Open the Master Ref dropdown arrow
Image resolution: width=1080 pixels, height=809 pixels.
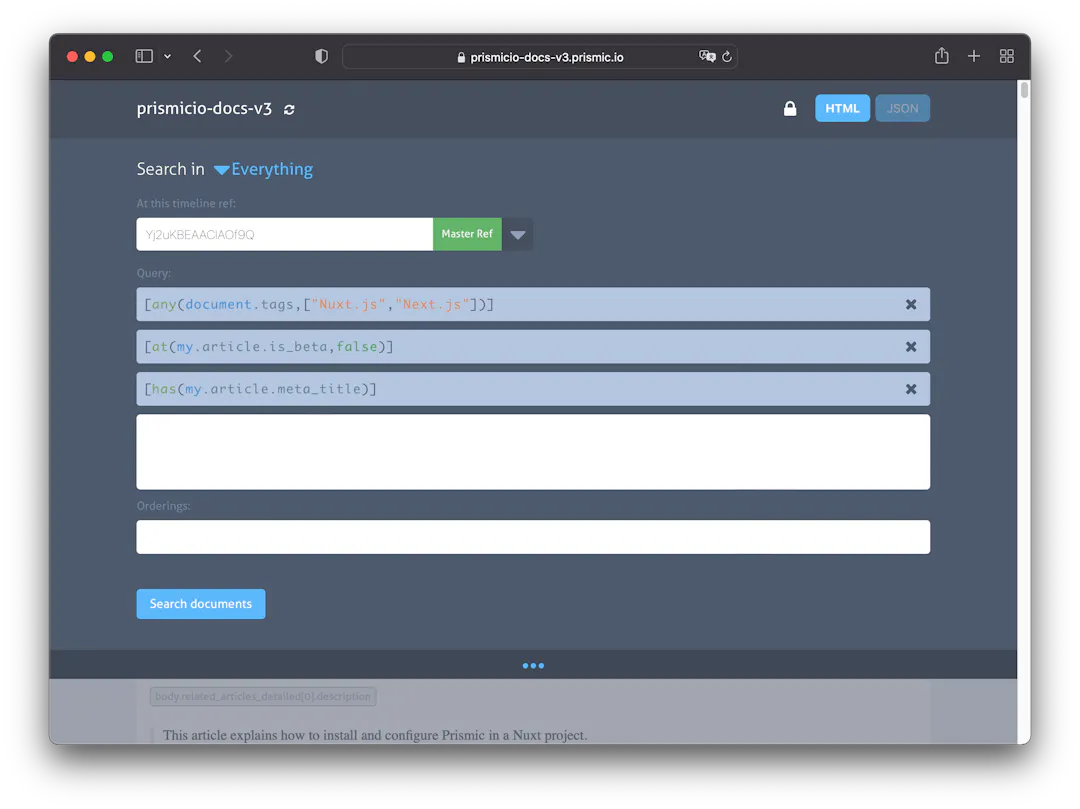[x=517, y=233]
